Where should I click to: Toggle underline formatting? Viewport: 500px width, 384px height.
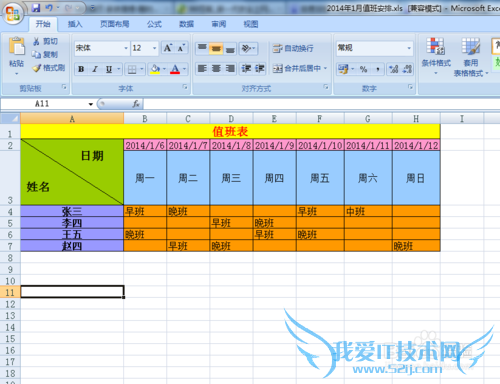point(109,69)
